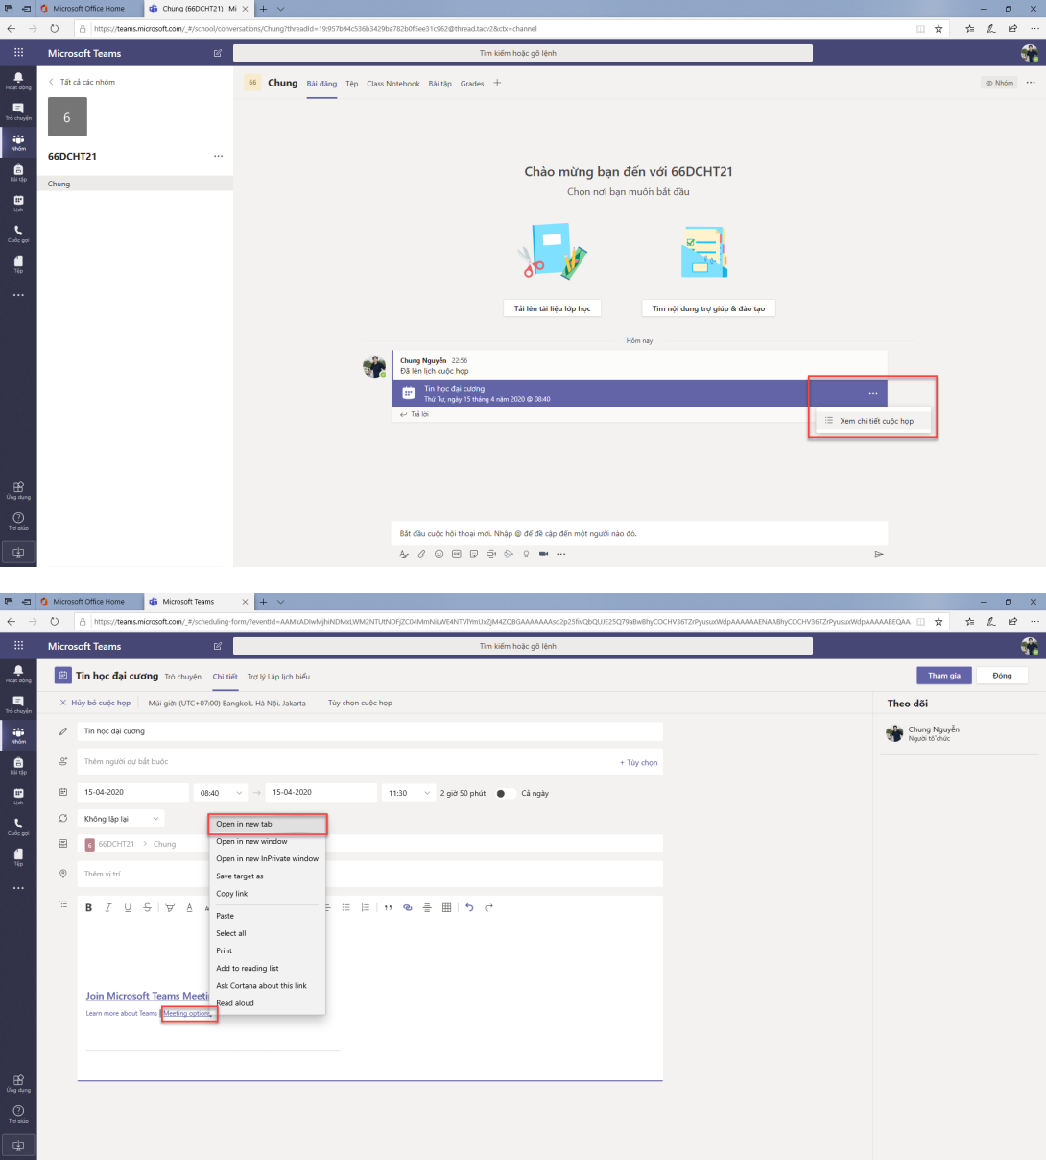Click the three dots on Tin học đại cương meeting card
1046x1160 pixels.
tap(872, 393)
